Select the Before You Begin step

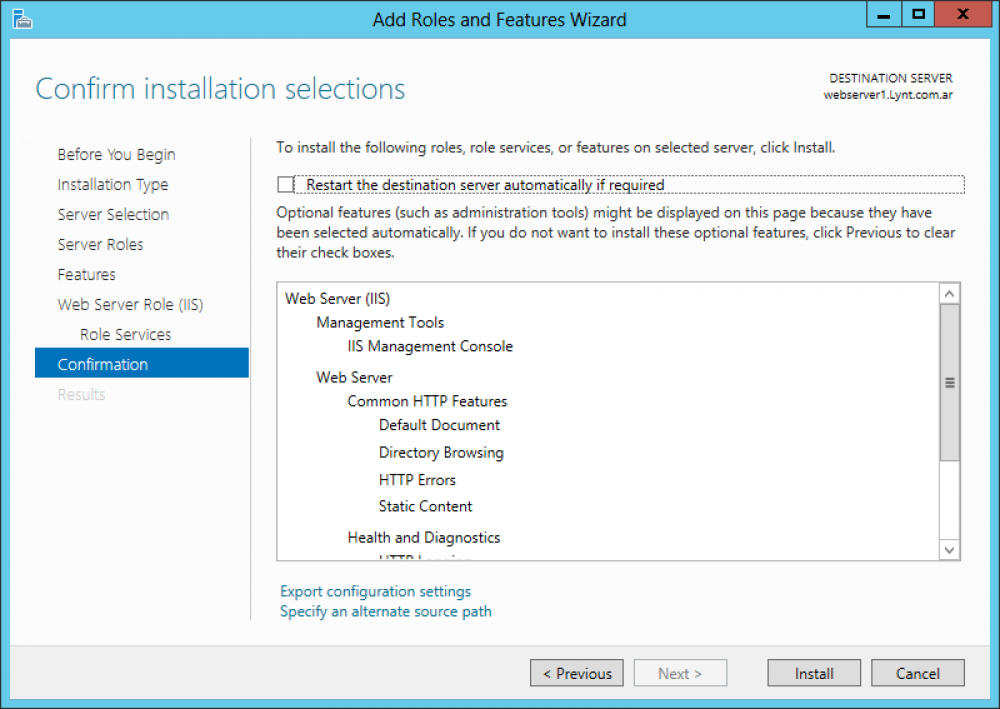116,154
